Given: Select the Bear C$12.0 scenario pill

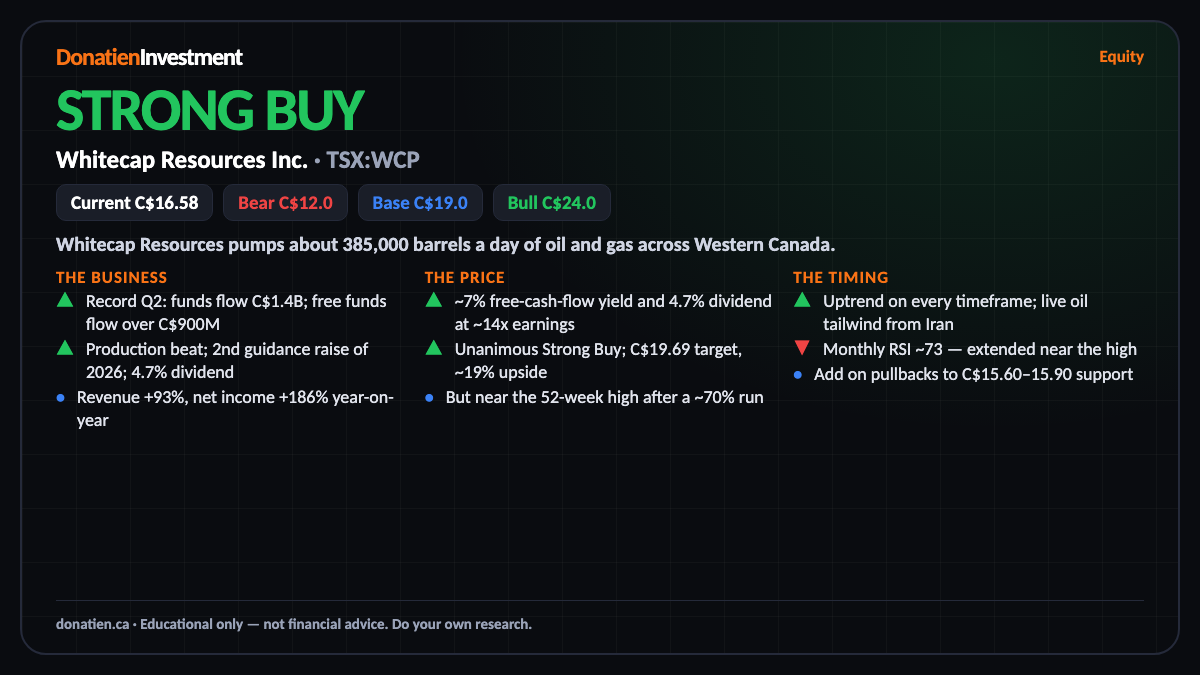Looking at the screenshot, I should coord(285,203).
